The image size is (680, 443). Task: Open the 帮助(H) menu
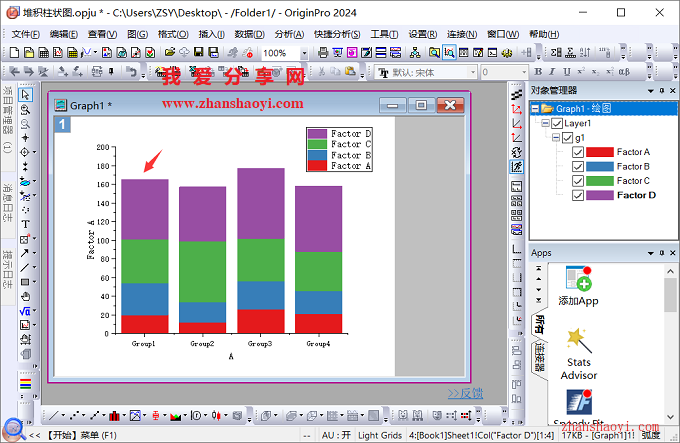coord(544,34)
